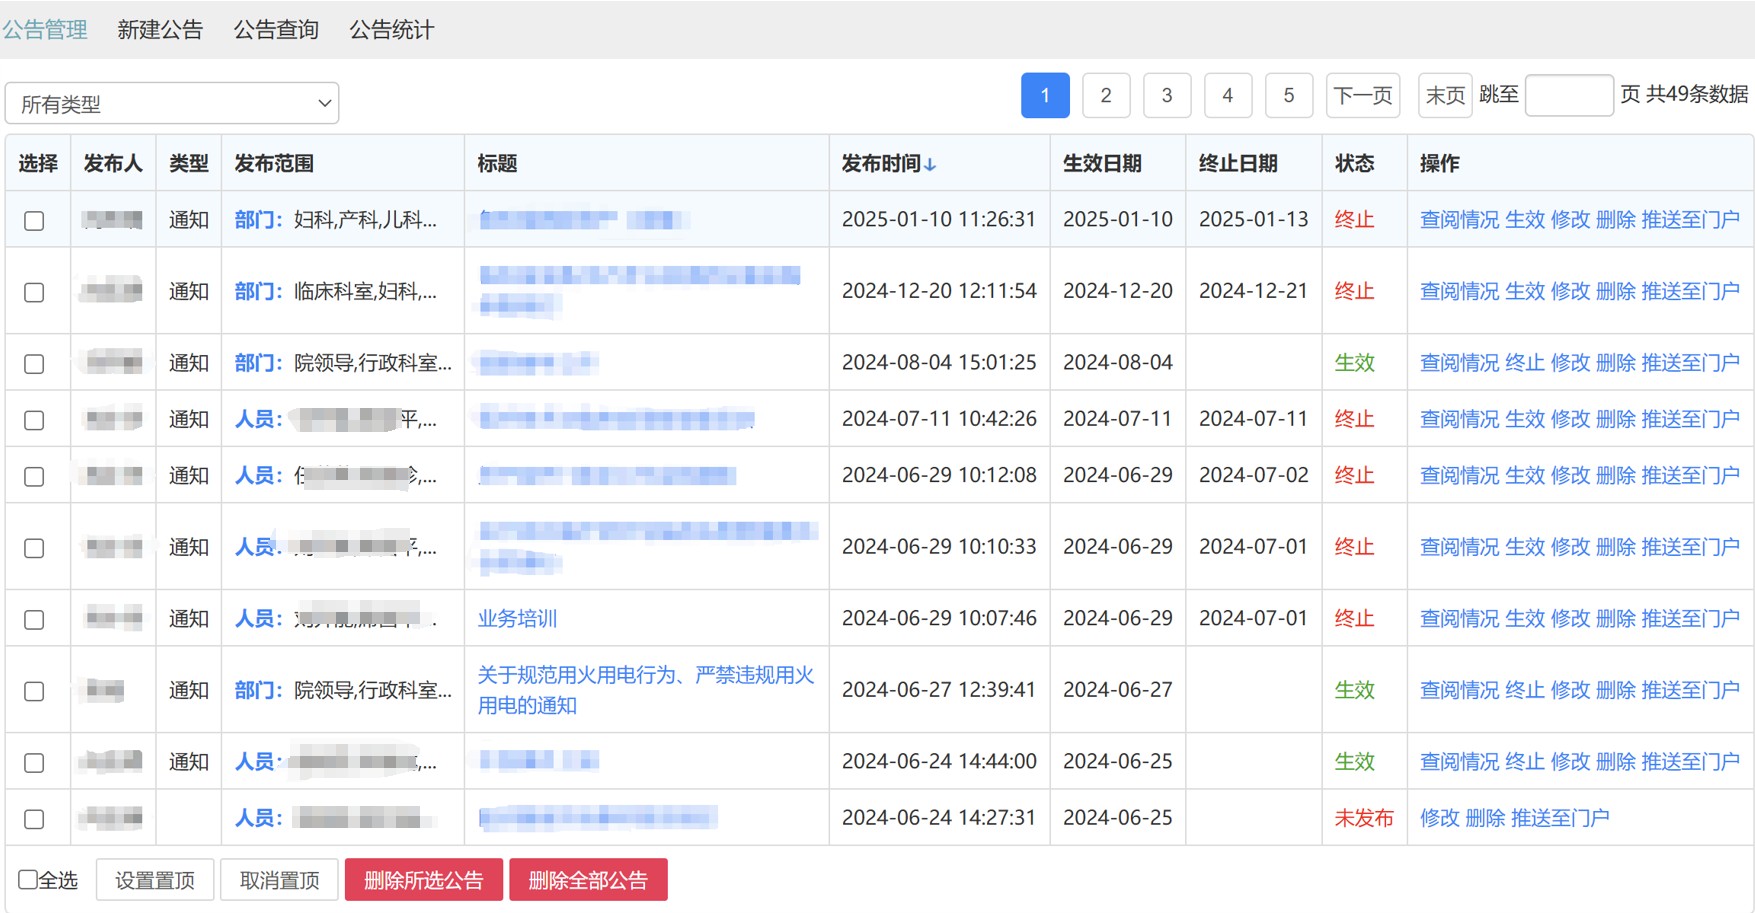This screenshot has height=913, width=1755.
Task: Tick the checkbox for the 2025-01-10 announcement
Action: [34, 220]
